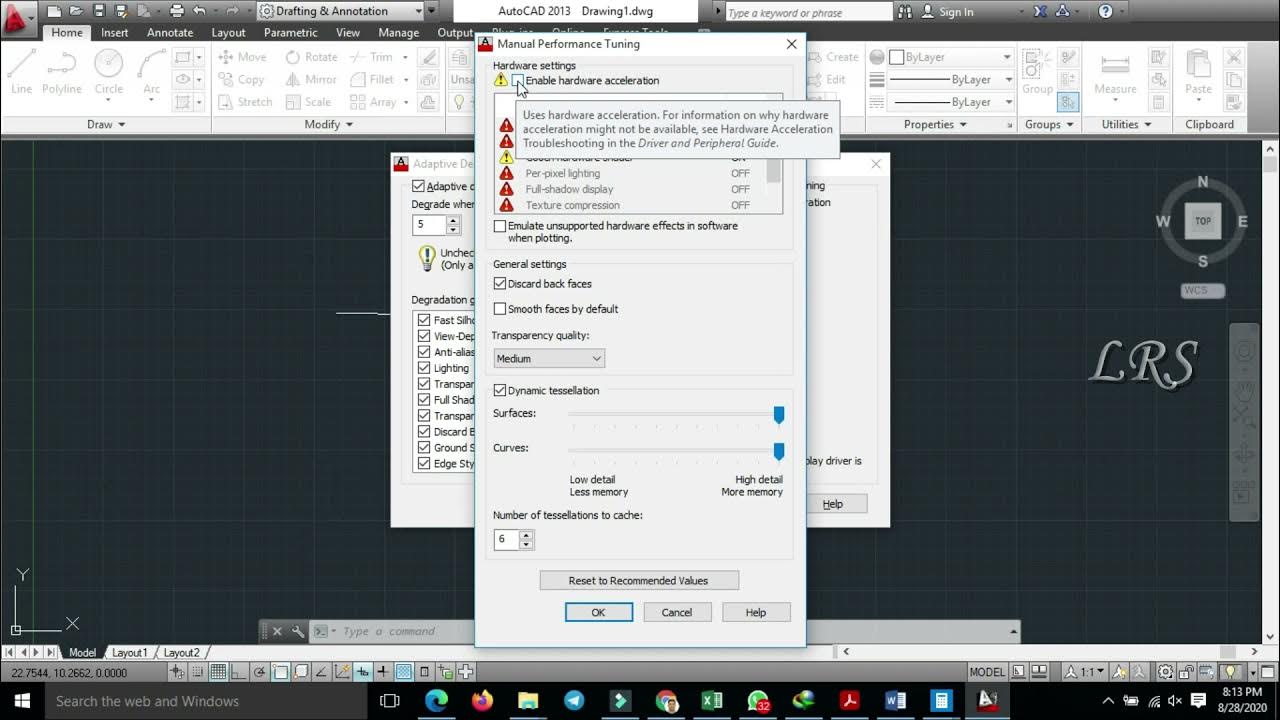The height and width of the screenshot is (720, 1280).
Task: Click Cancel in Manual Performance Tuning
Action: click(x=676, y=612)
